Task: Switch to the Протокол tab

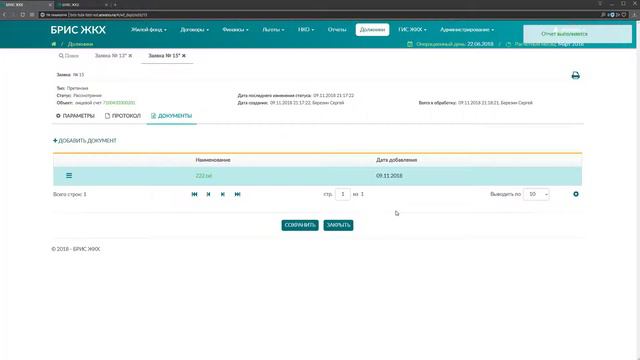Action: tap(122, 116)
